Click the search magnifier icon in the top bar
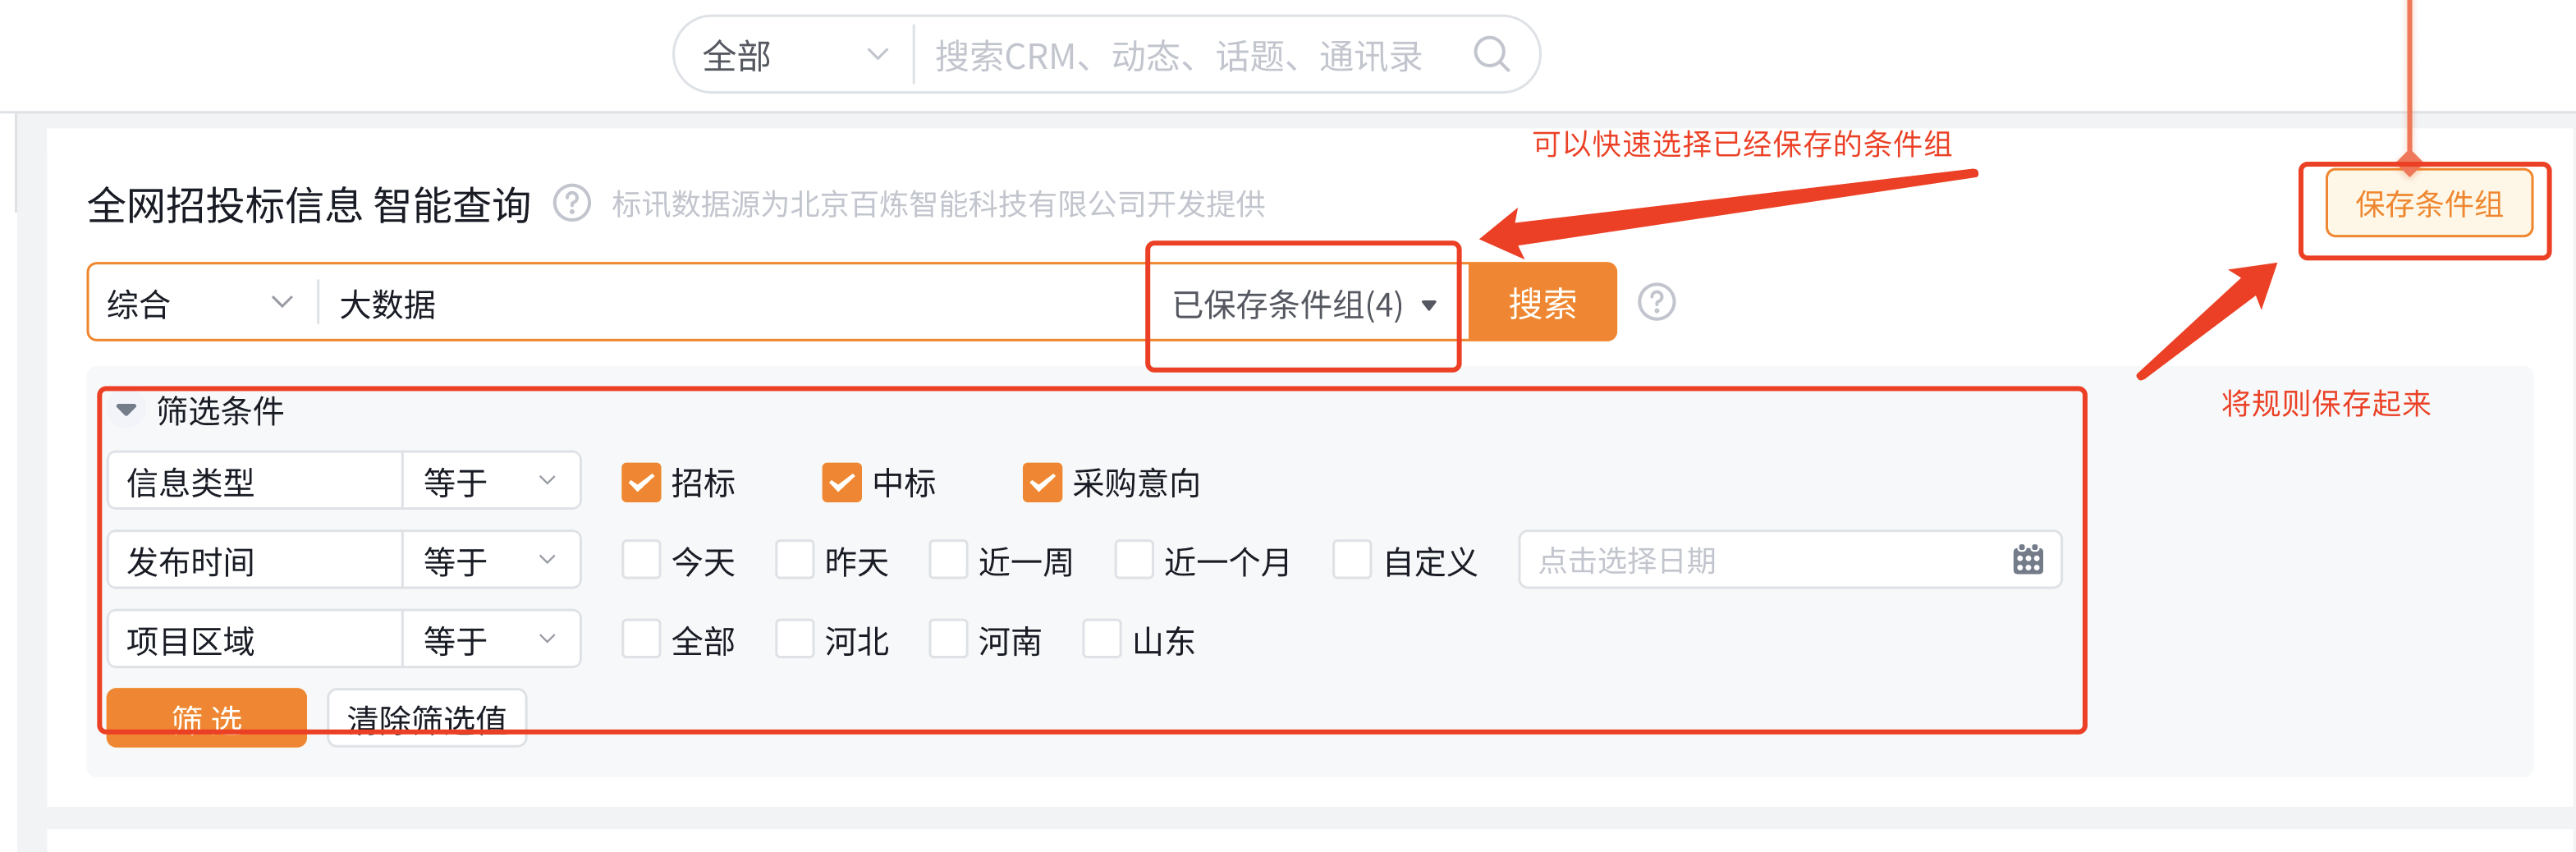 pyautogui.click(x=1492, y=55)
